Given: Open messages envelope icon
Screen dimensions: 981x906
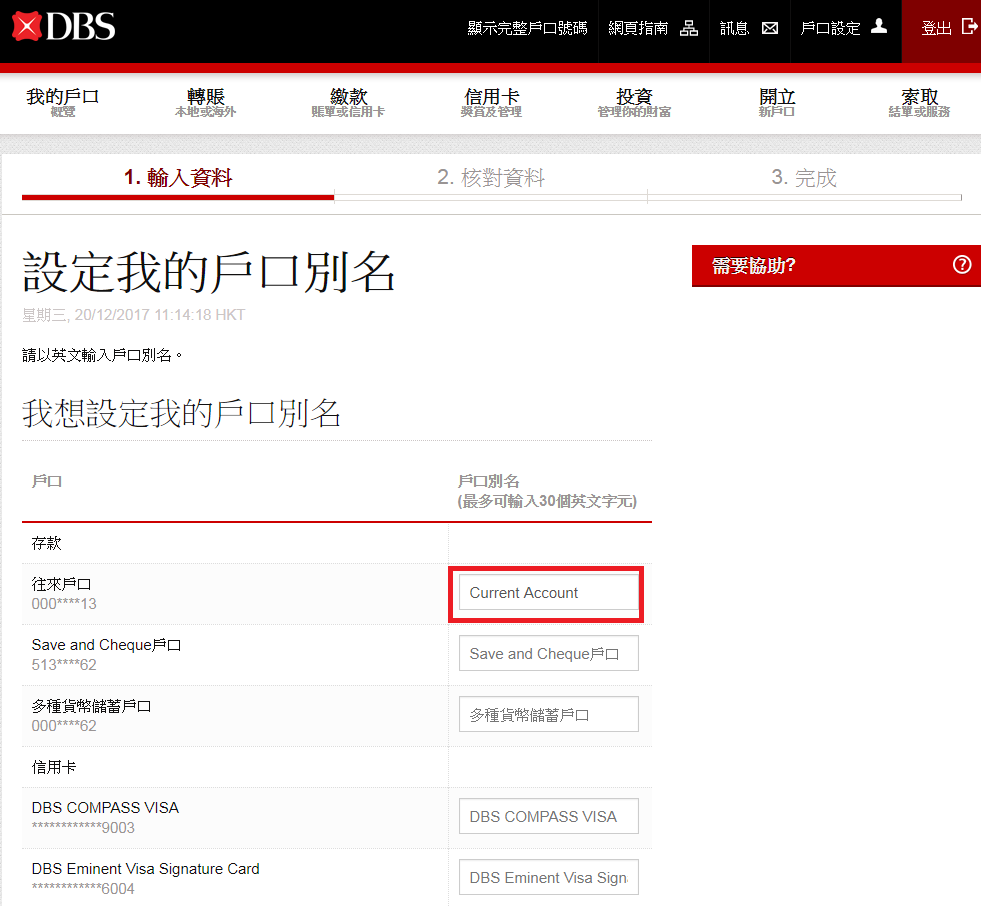Looking at the screenshot, I should tap(769, 28).
